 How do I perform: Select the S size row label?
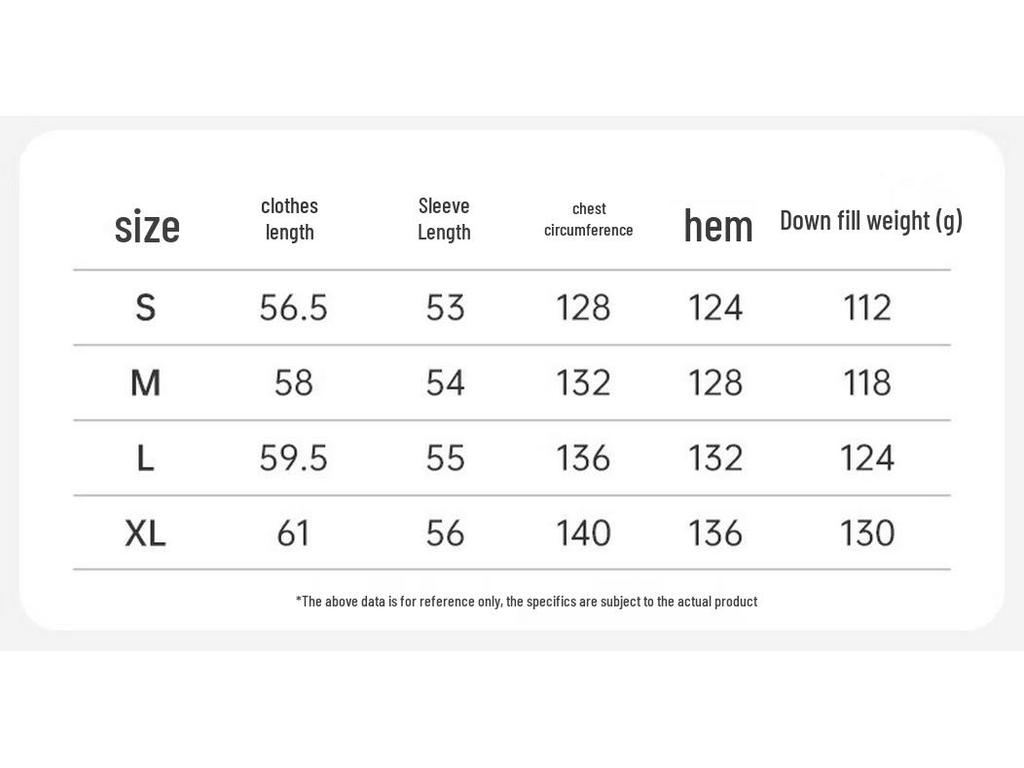click(146, 307)
